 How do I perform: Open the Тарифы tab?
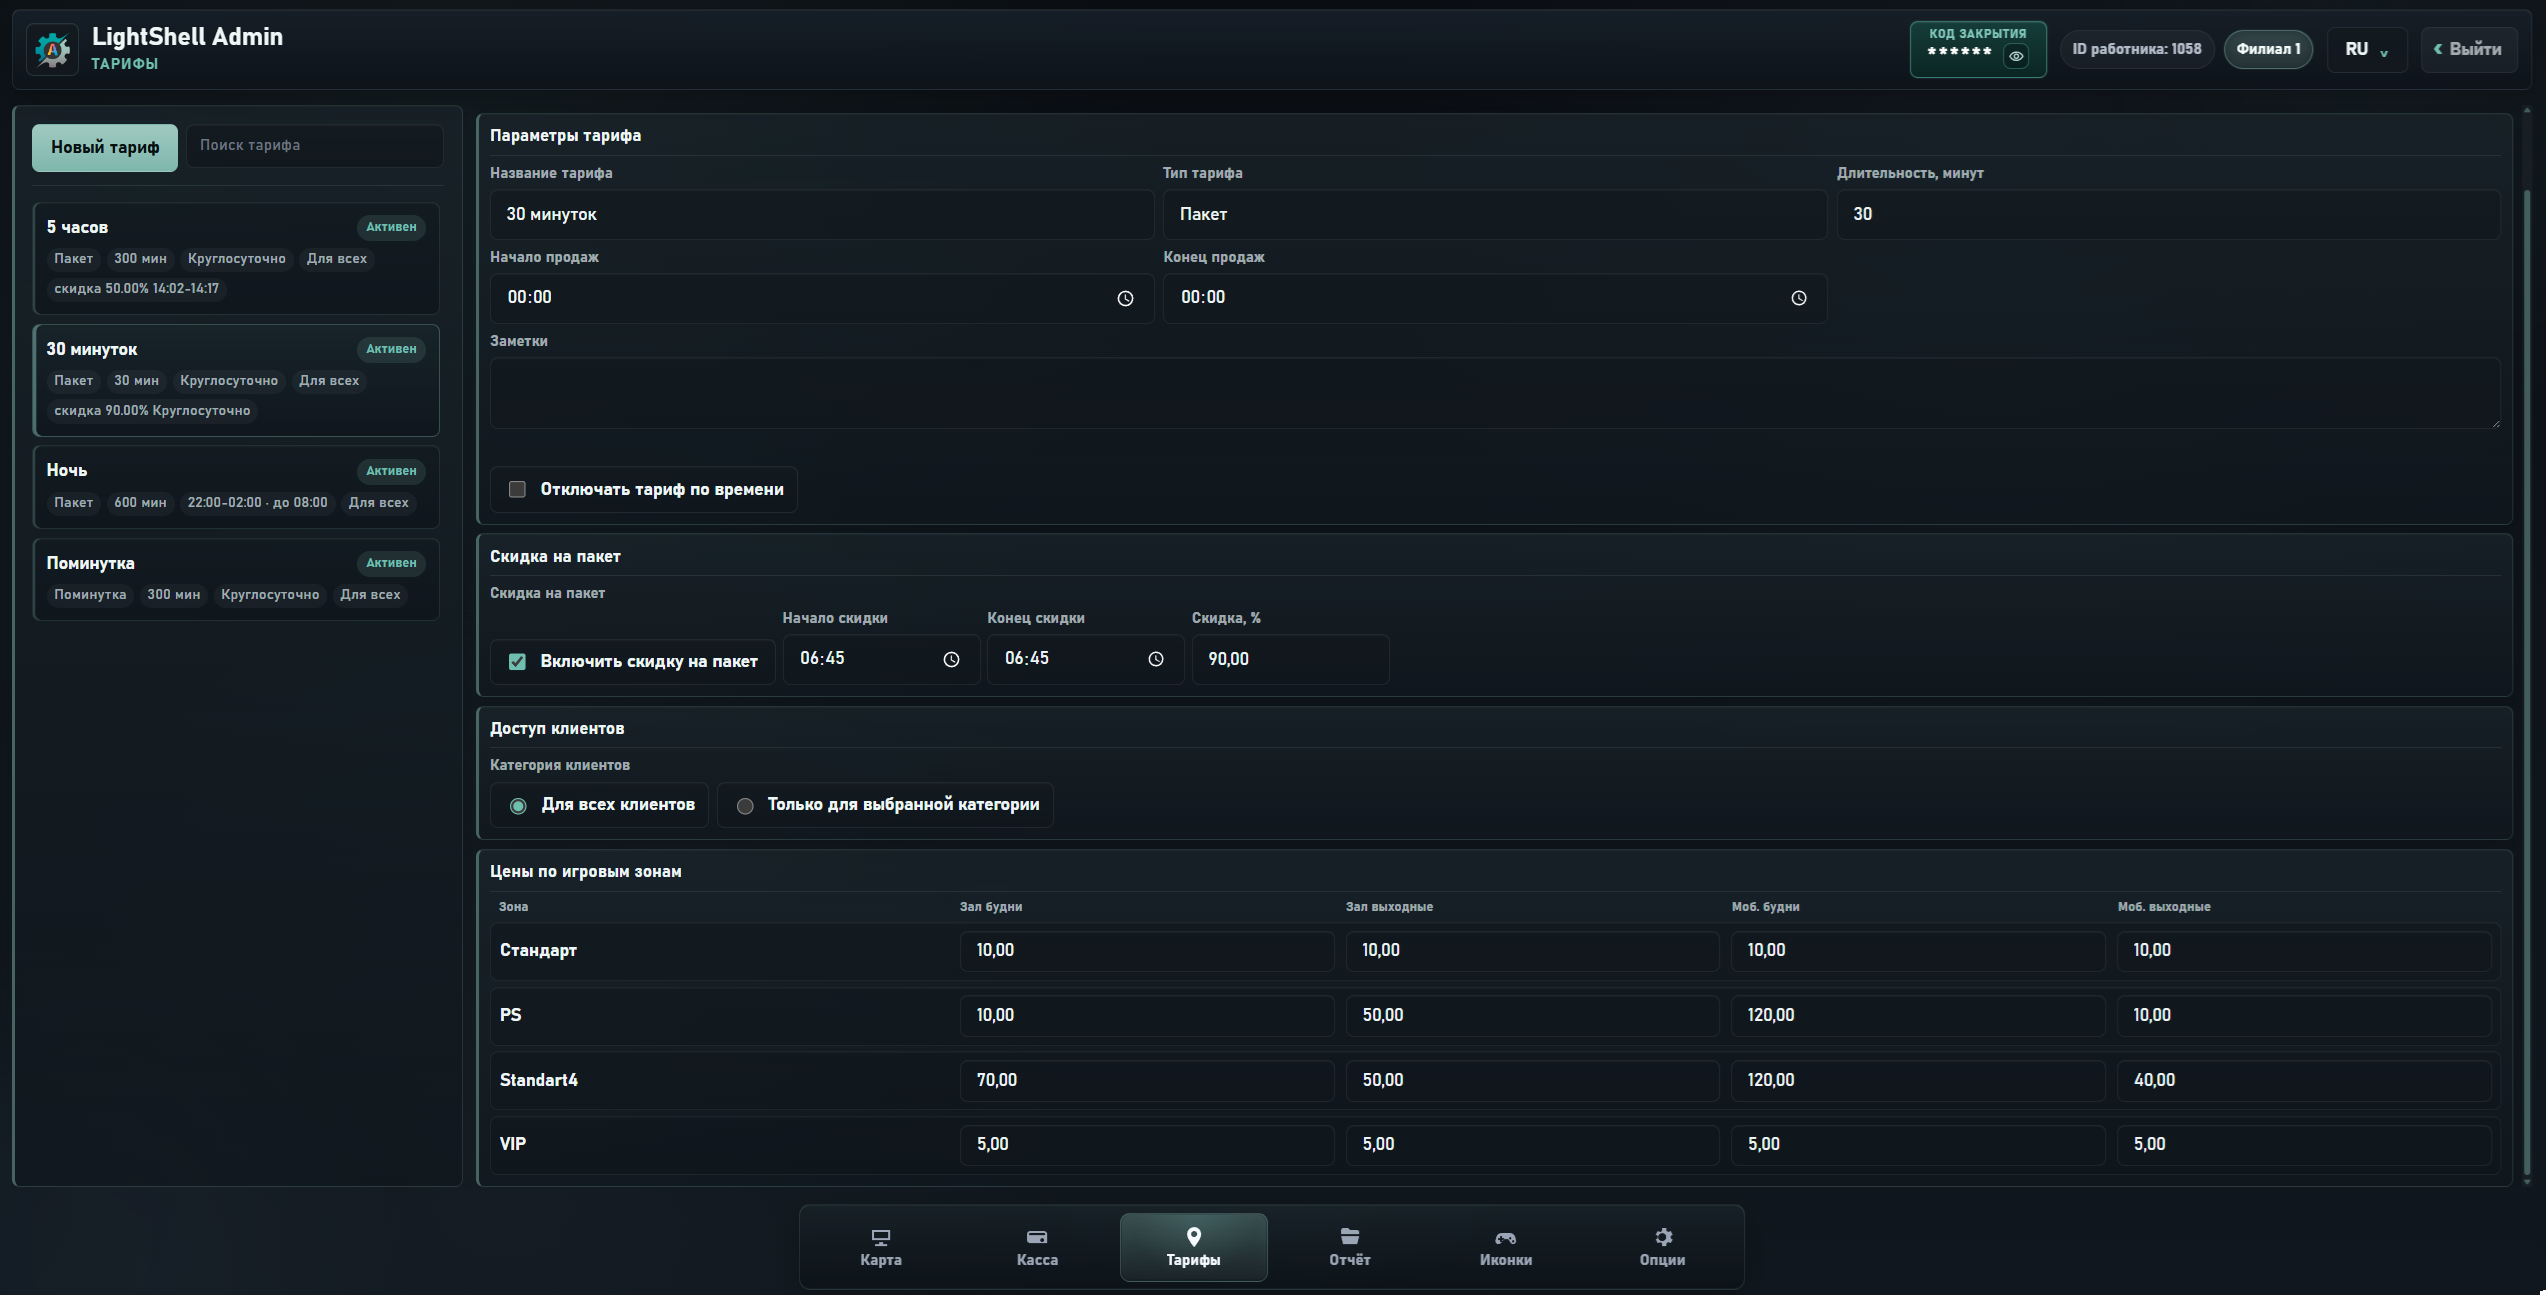pyautogui.click(x=1193, y=1247)
